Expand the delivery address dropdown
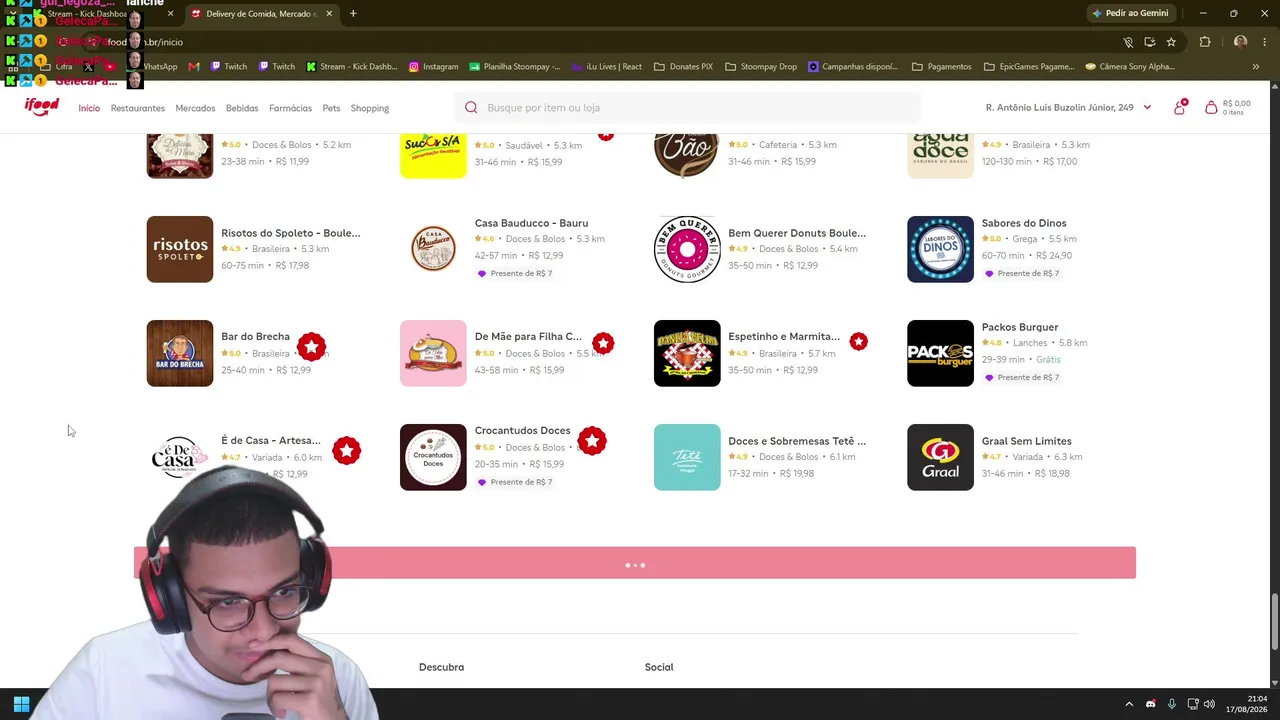 1147,108
